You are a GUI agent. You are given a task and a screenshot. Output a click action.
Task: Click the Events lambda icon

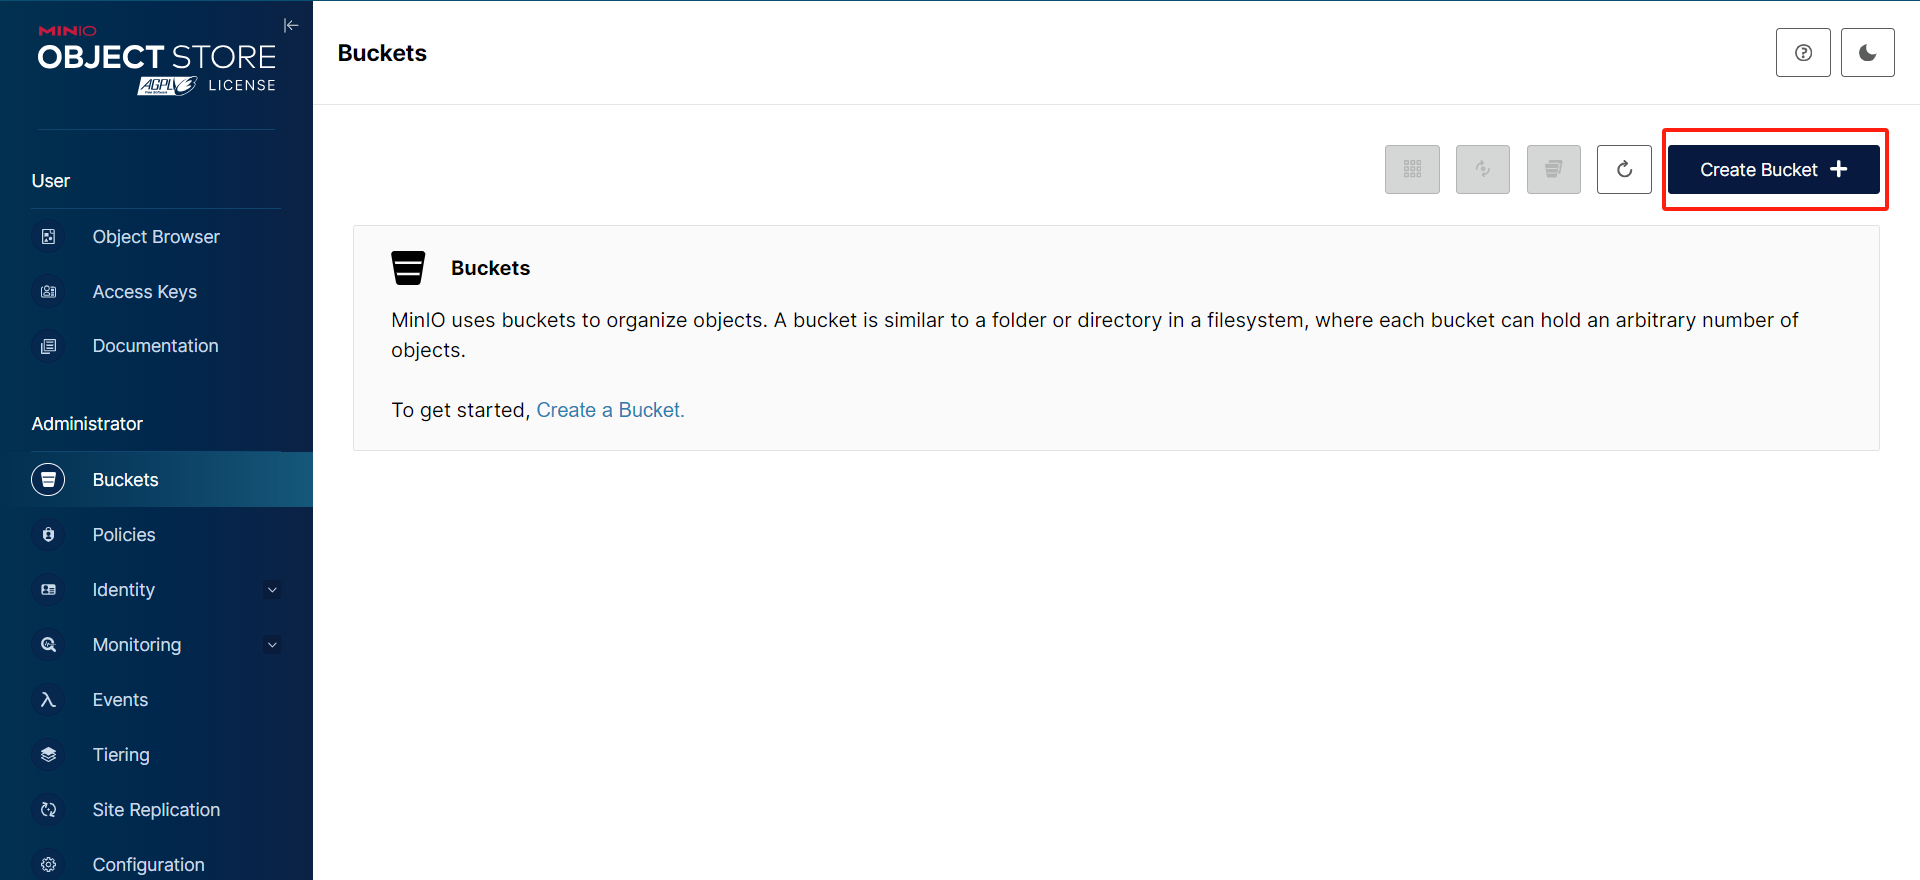48,700
